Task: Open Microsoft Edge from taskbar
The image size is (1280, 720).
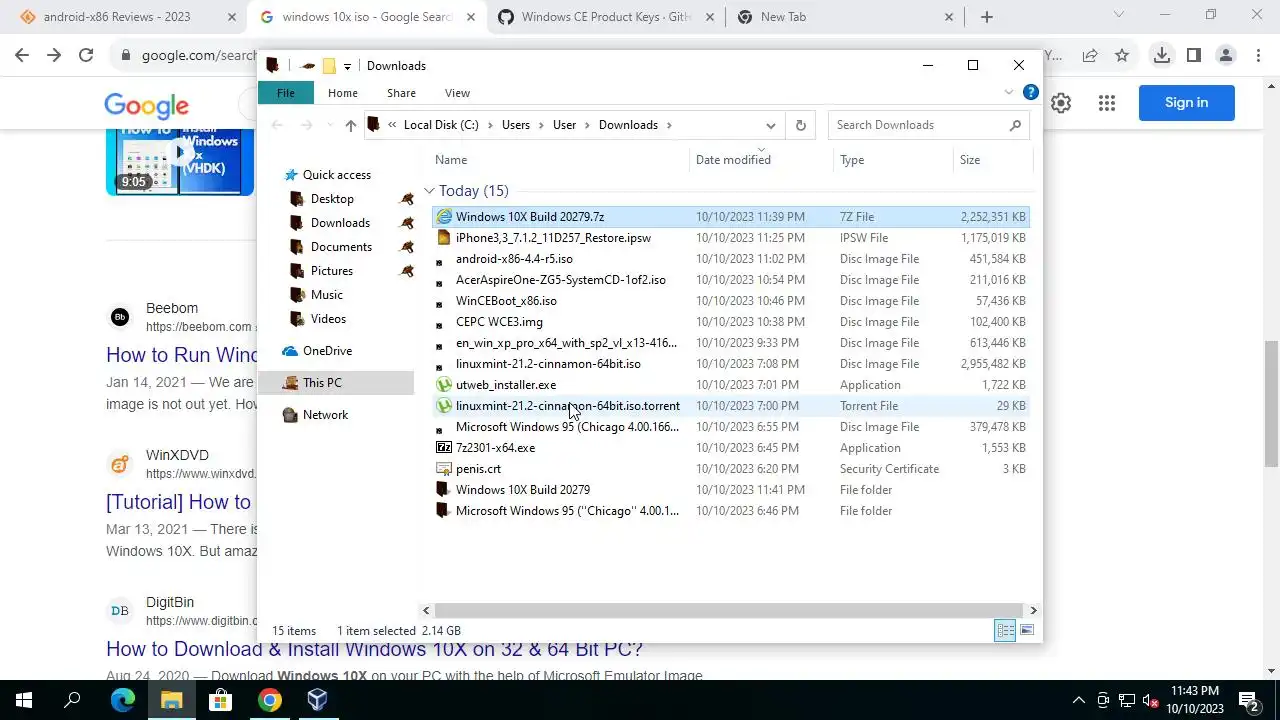Action: (122, 700)
